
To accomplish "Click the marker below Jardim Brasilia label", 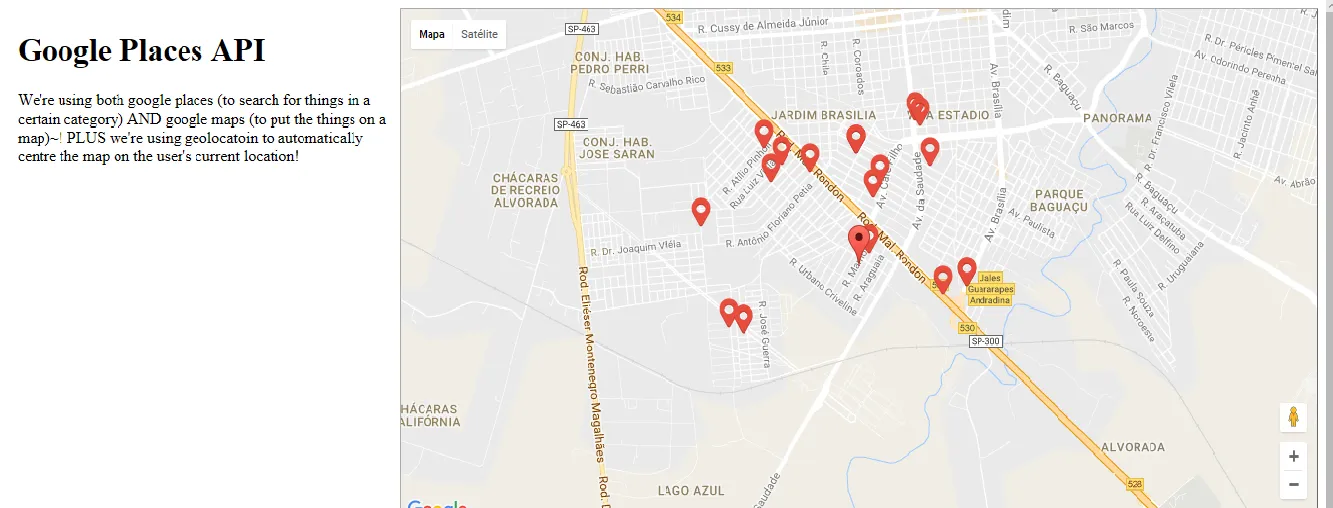I will click(x=856, y=138).
